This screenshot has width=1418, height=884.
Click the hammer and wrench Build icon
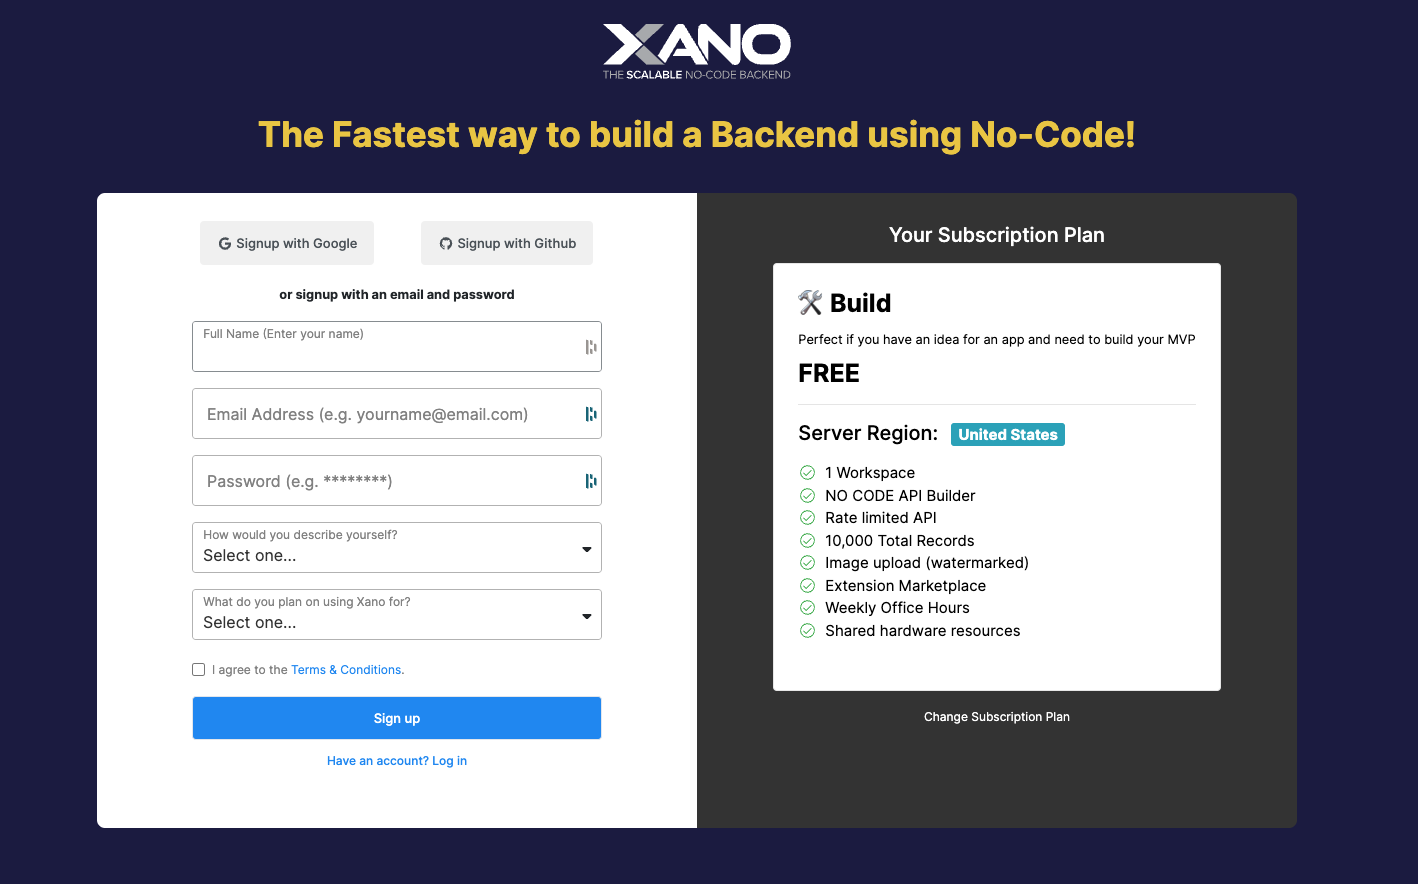click(x=810, y=302)
